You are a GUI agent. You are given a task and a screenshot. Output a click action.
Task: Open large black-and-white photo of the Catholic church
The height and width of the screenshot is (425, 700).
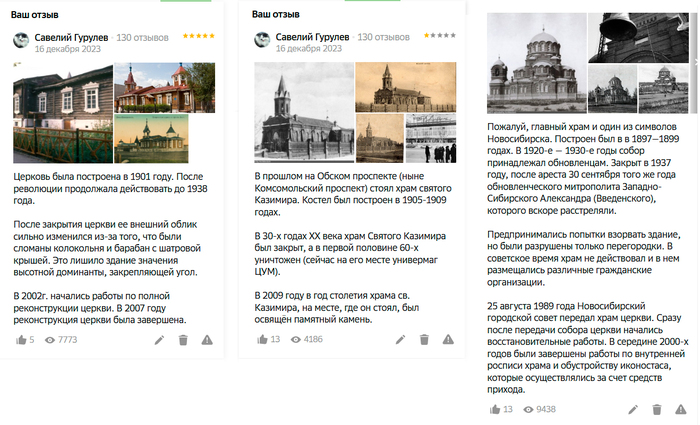point(304,112)
